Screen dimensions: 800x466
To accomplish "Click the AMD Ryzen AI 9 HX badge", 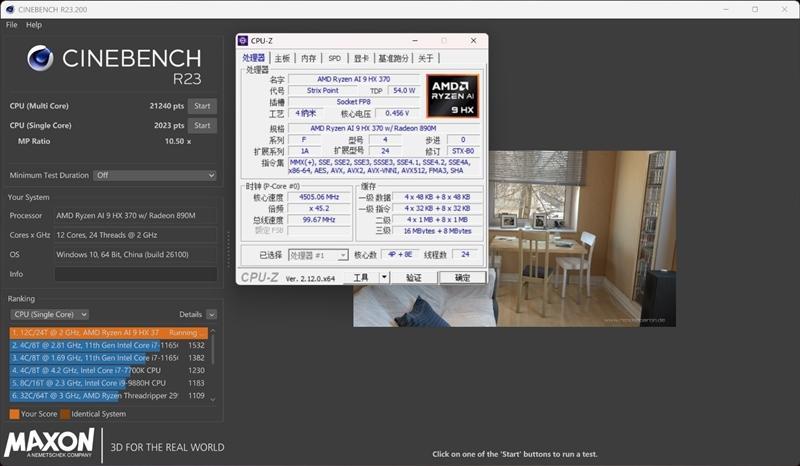I will (452, 96).
